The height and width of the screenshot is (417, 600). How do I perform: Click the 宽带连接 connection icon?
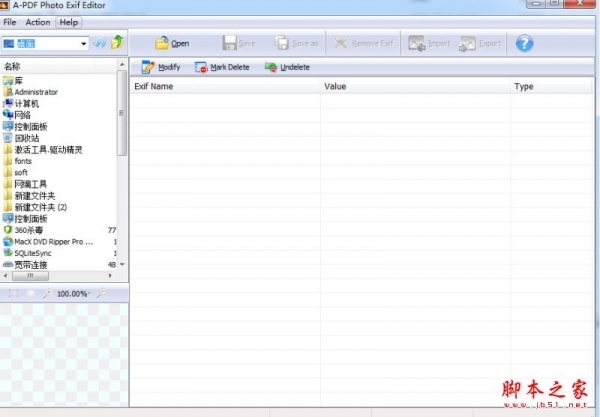(8, 264)
